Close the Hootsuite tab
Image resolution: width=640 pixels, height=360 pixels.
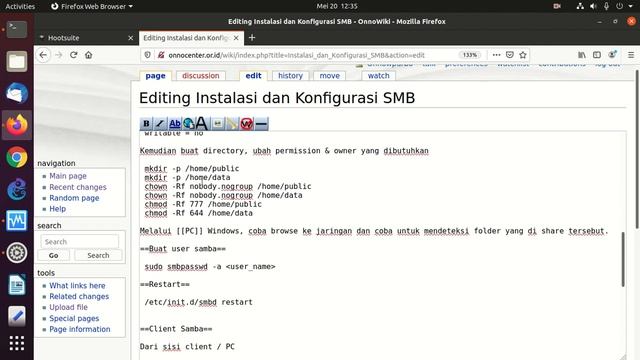131,38
